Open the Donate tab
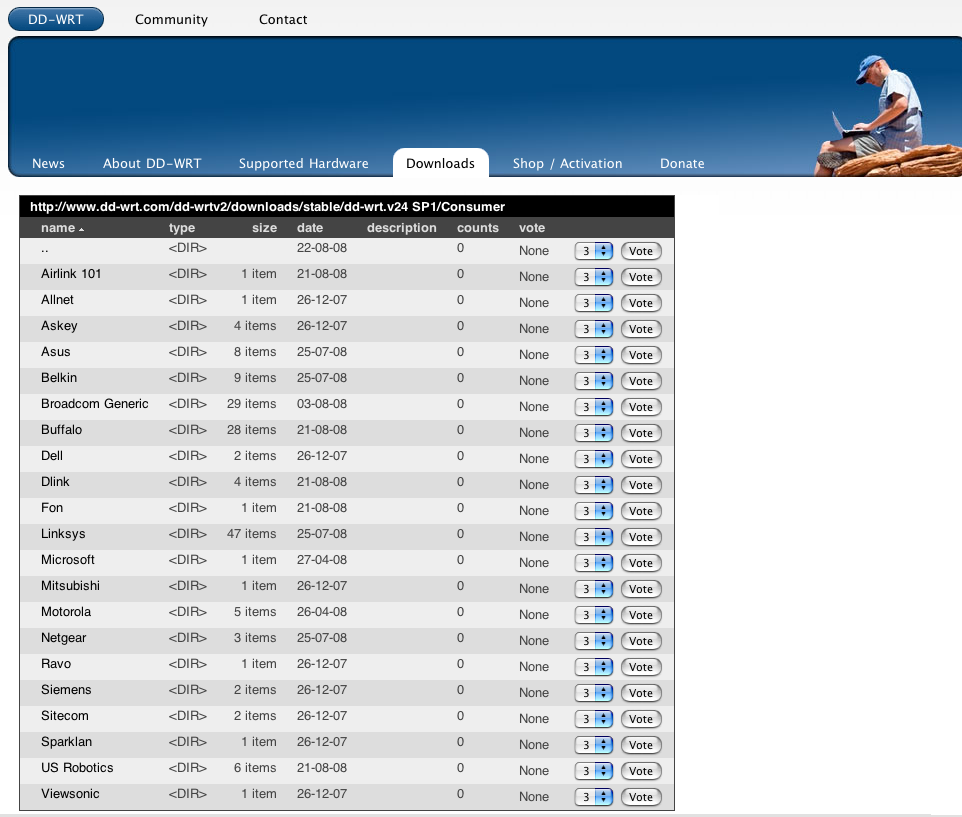The image size is (962, 817). 682,164
